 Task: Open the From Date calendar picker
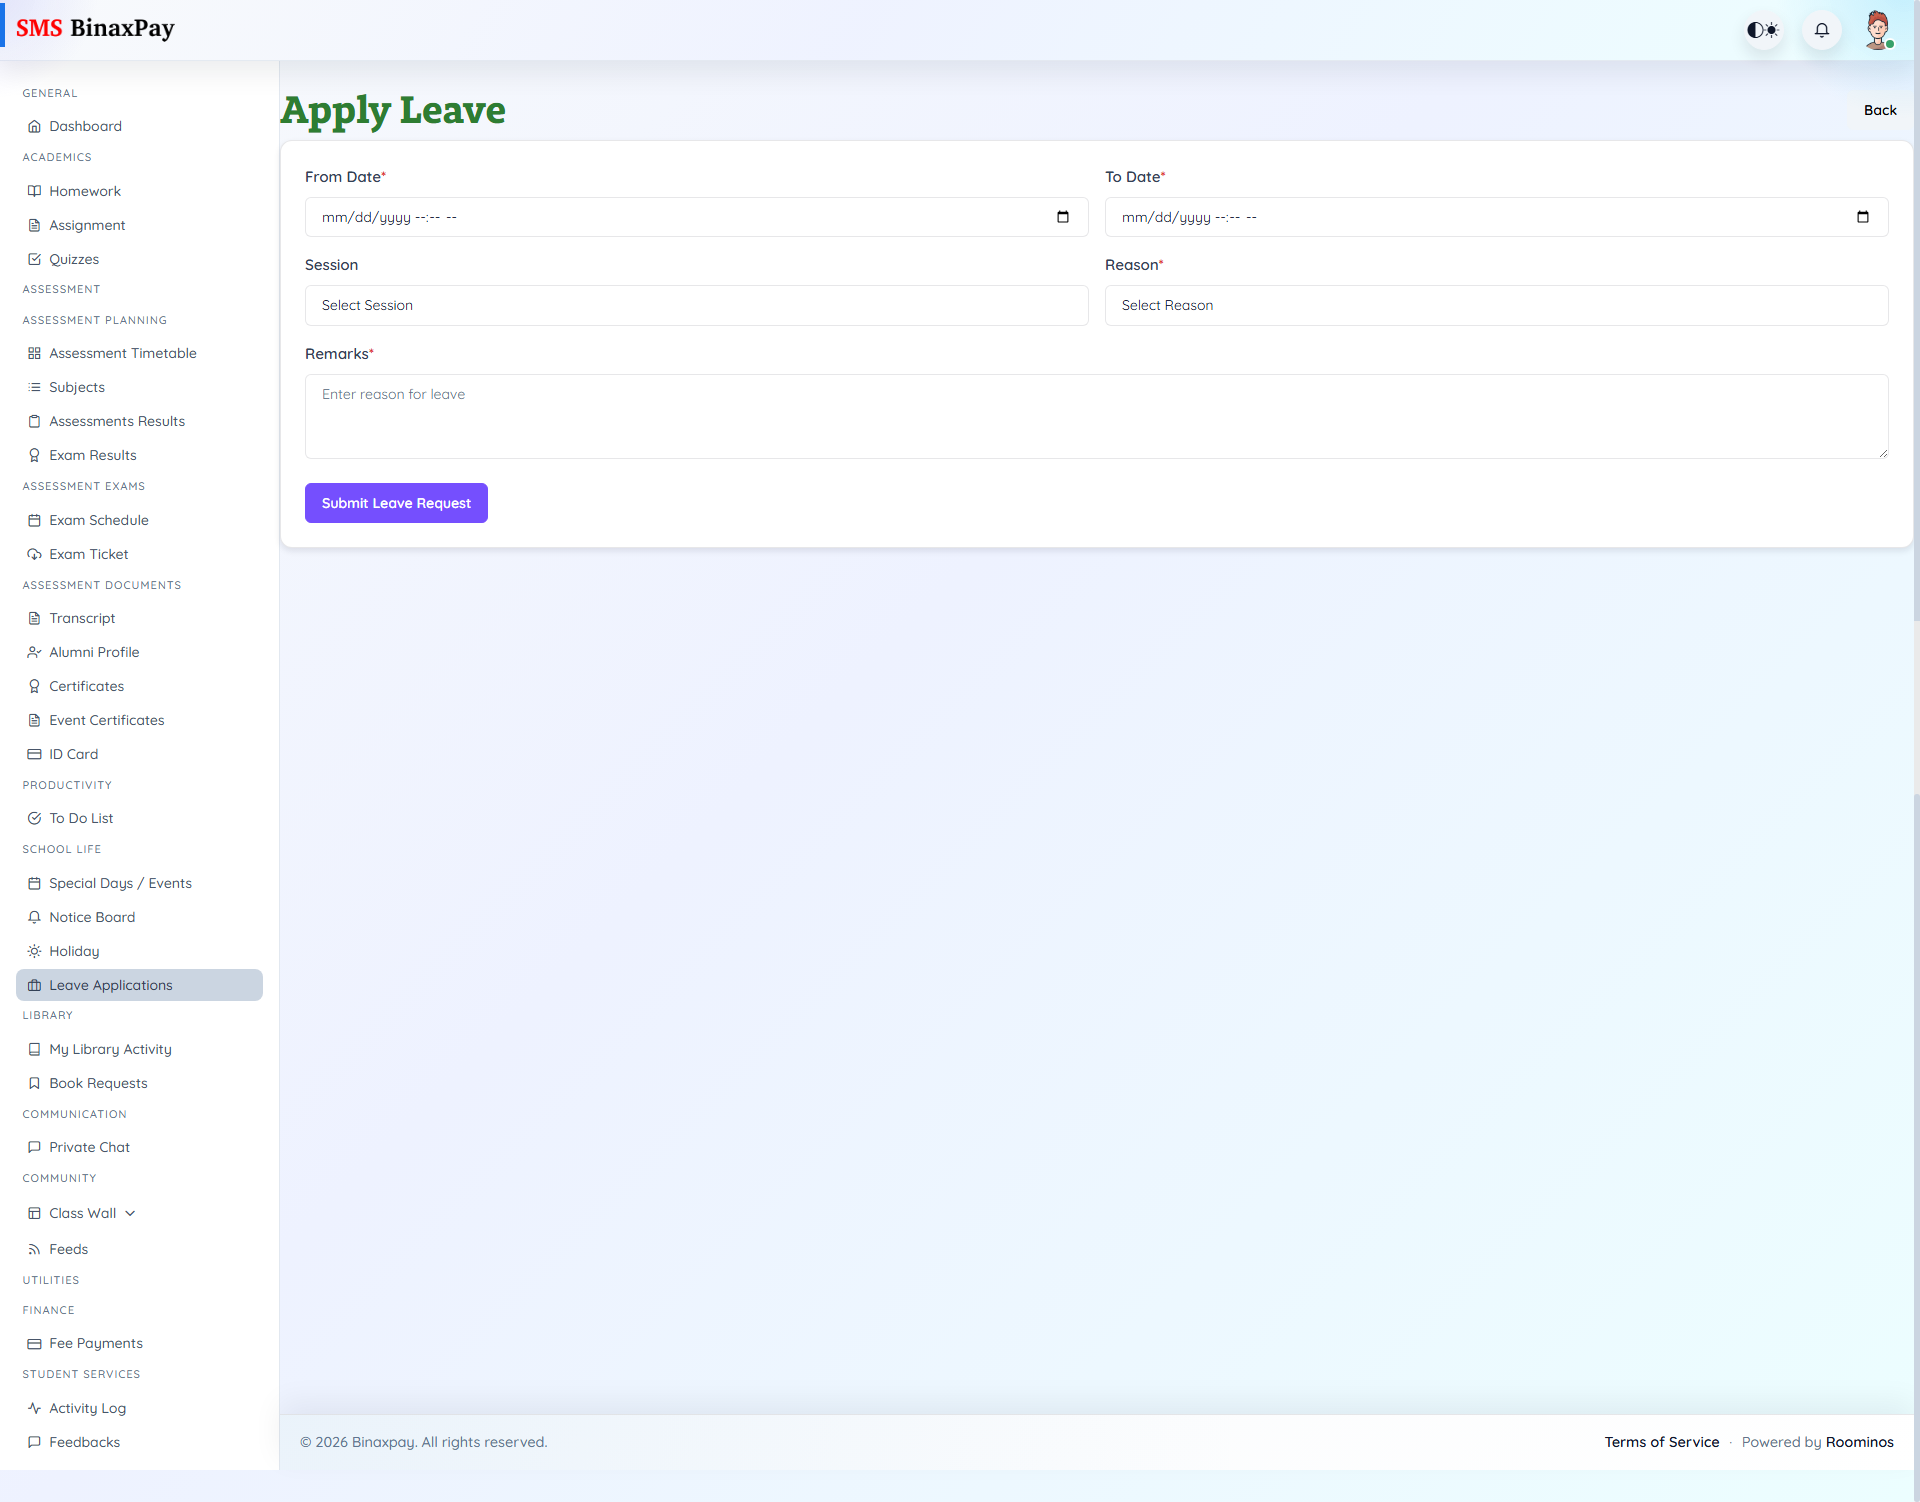click(x=1063, y=217)
